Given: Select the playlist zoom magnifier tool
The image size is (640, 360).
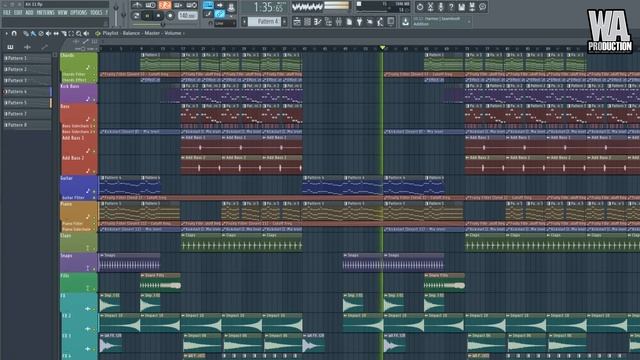Looking at the screenshot, I should tap(78, 33).
